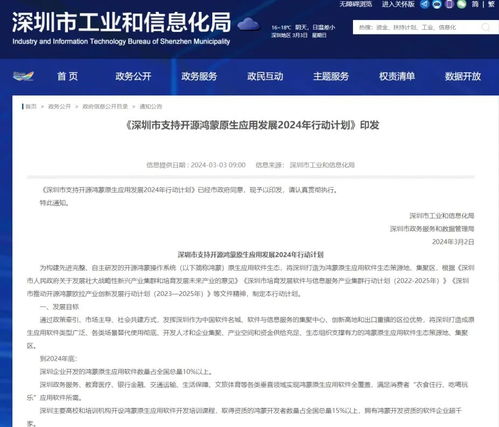The height and width of the screenshot is (427, 499).
Task: Click the 到2024年底: line
Action: [x=58, y=359]
